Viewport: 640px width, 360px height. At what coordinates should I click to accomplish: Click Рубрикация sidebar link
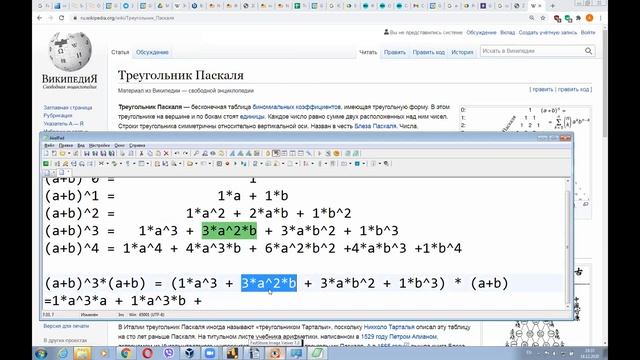pos(58,116)
